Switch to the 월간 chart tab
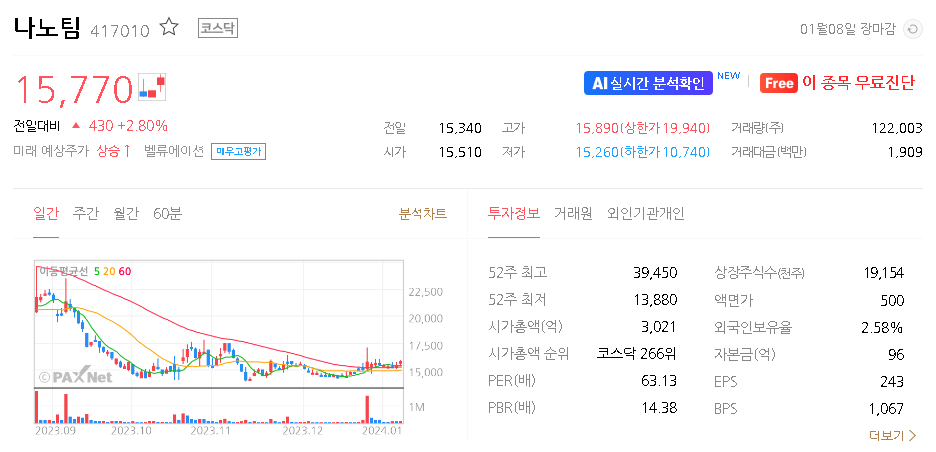936x452 pixels. [126, 214]
